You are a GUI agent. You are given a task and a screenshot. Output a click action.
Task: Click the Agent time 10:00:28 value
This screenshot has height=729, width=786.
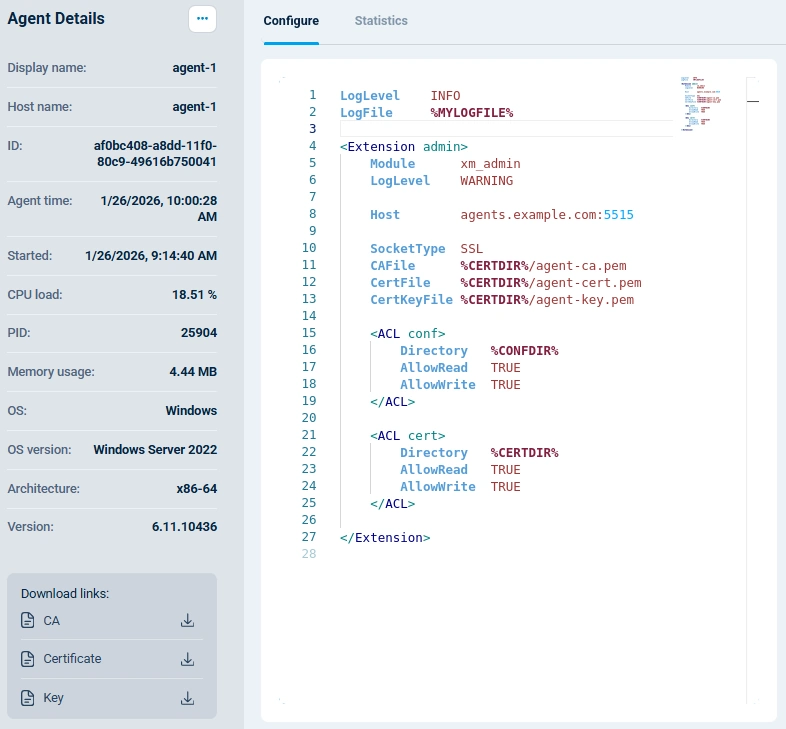[159, 209]
